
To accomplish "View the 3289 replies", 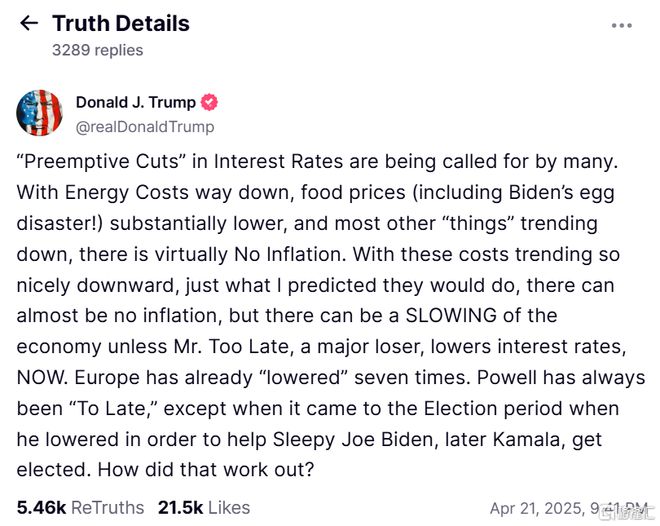I will (x=98, y=50).
